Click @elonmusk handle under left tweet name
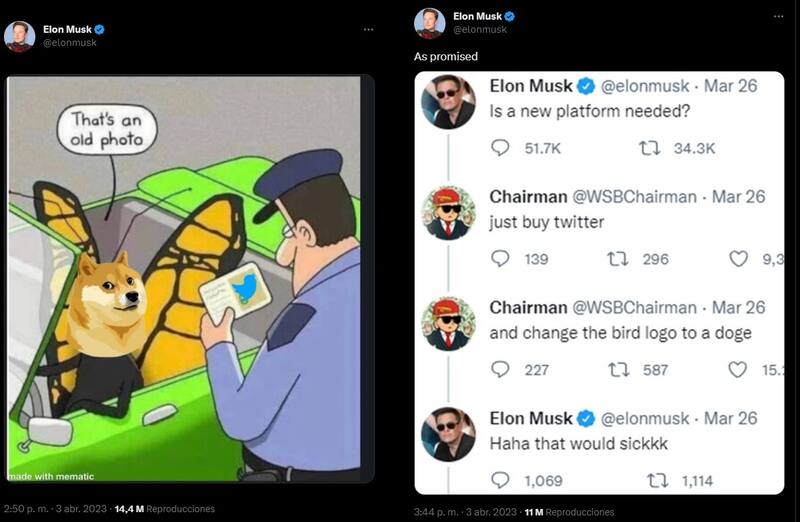The height and width of the screenshot is (522, 800). (x=70, y=43)
